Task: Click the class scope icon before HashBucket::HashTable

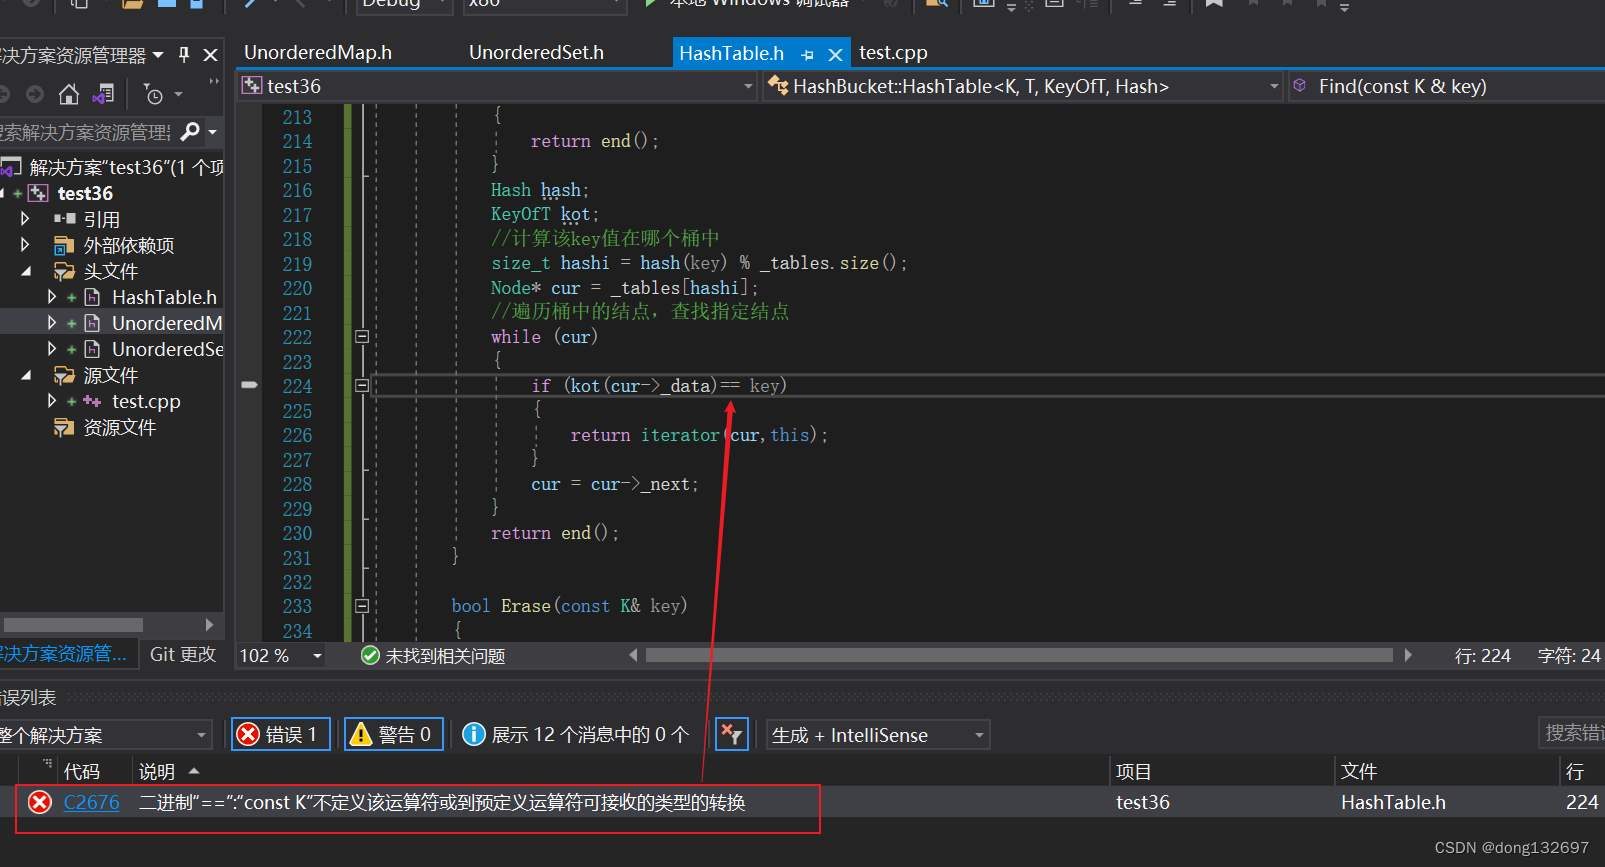Action: click(x=778, y=86)
